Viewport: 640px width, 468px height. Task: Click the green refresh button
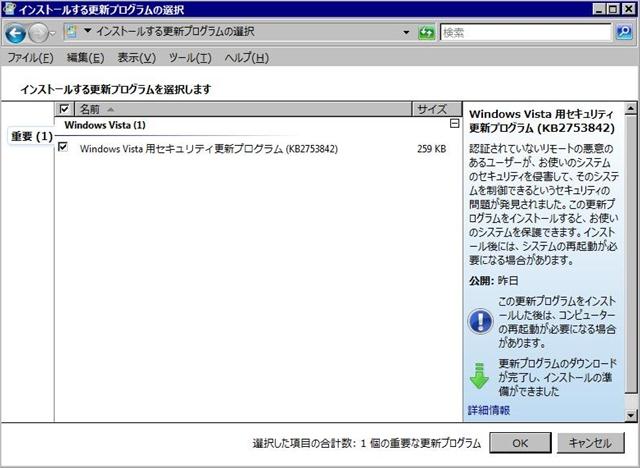427,33
